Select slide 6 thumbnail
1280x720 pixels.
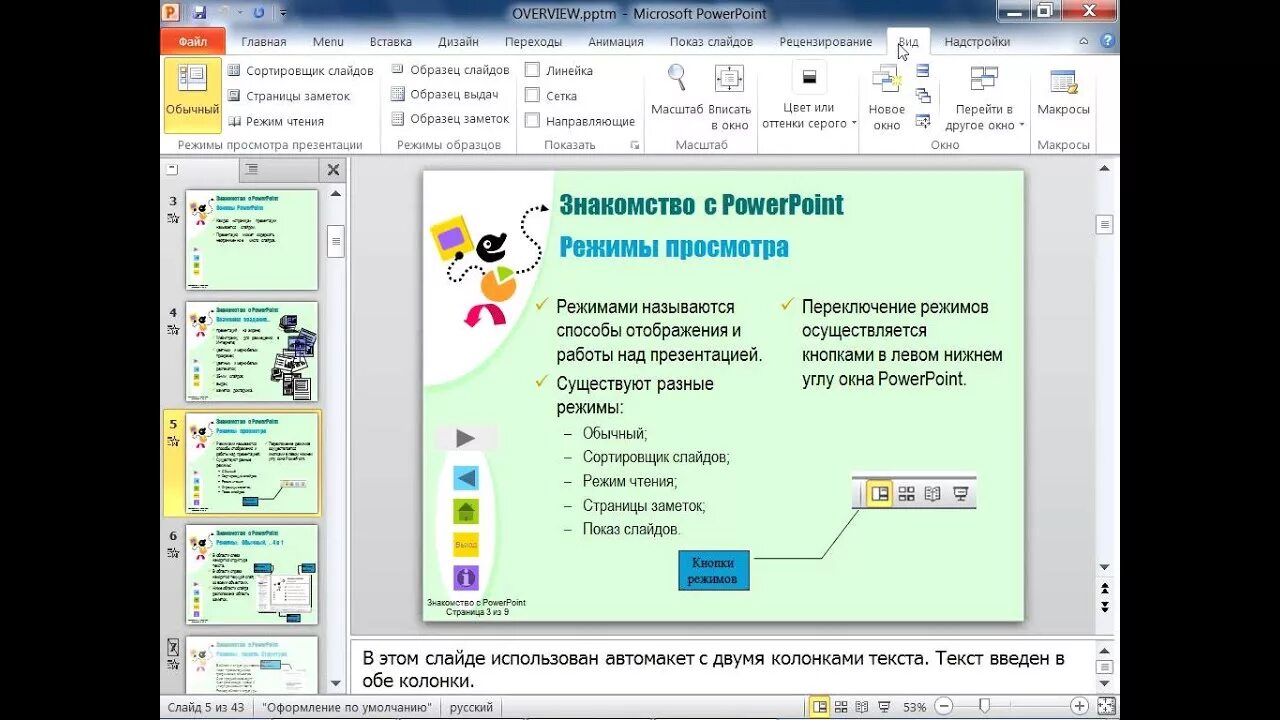click(251, 575)
